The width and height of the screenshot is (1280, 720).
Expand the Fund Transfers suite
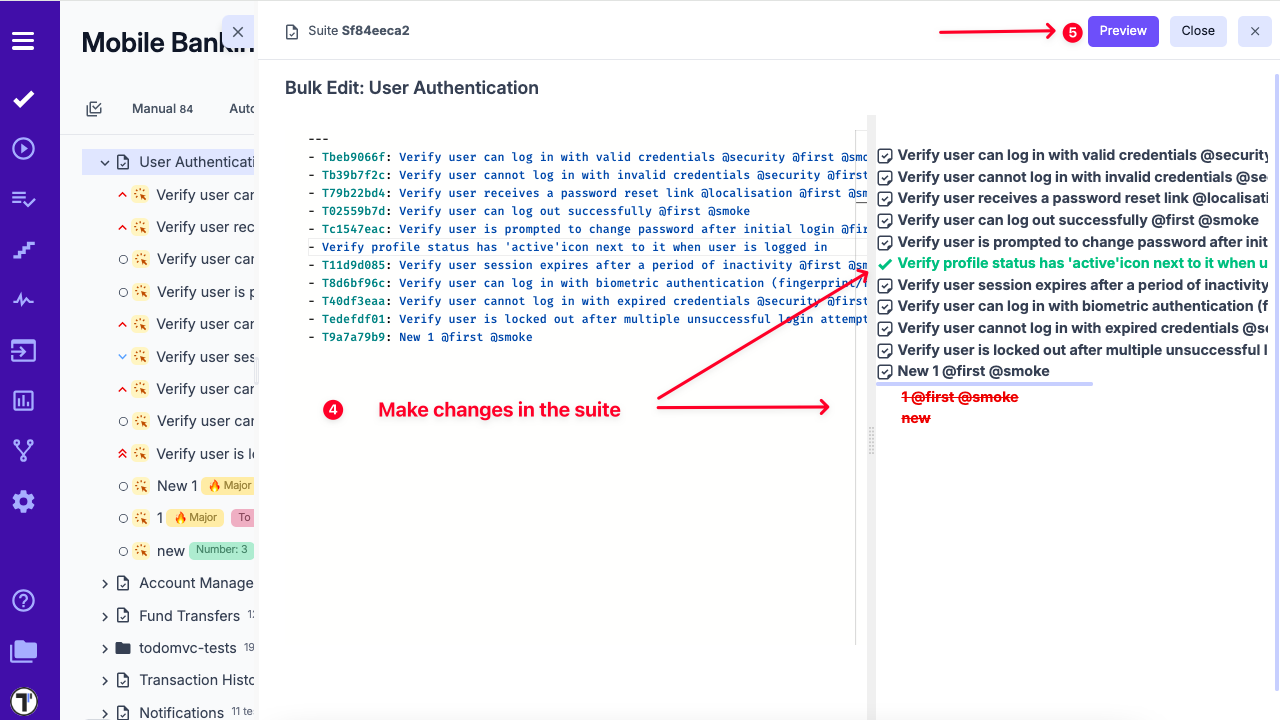pos(105,616)
